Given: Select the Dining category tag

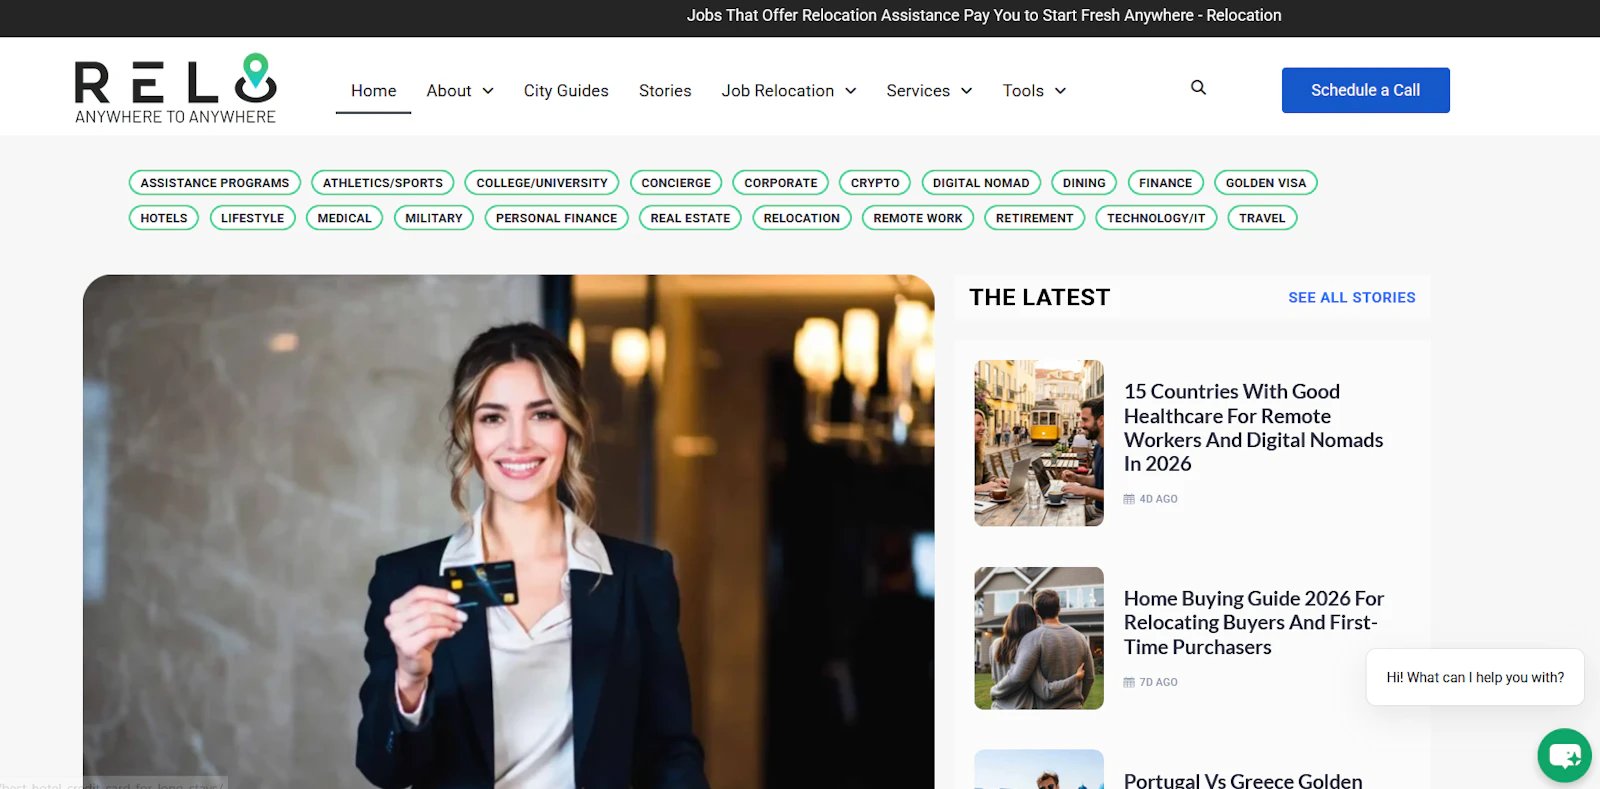Looking at the screenshot, I should (x=1084, y=183).
